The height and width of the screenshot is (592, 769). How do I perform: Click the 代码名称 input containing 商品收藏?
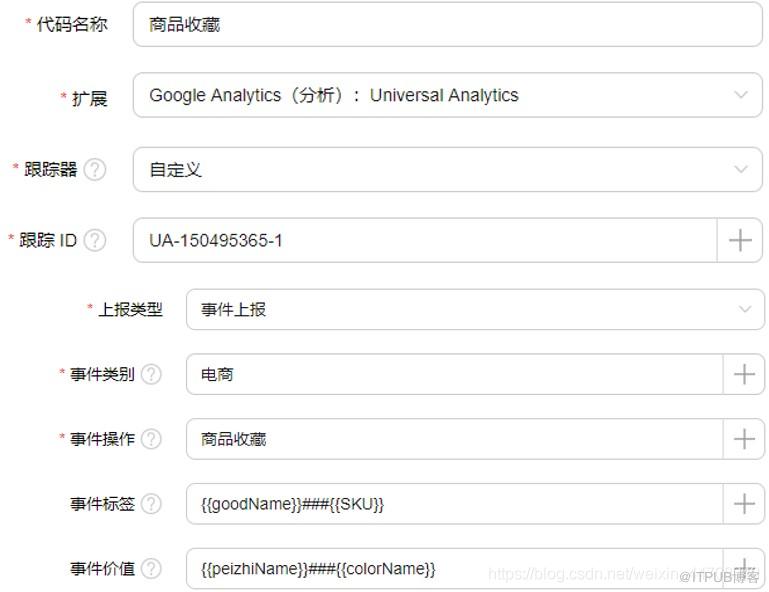point(448,25)
